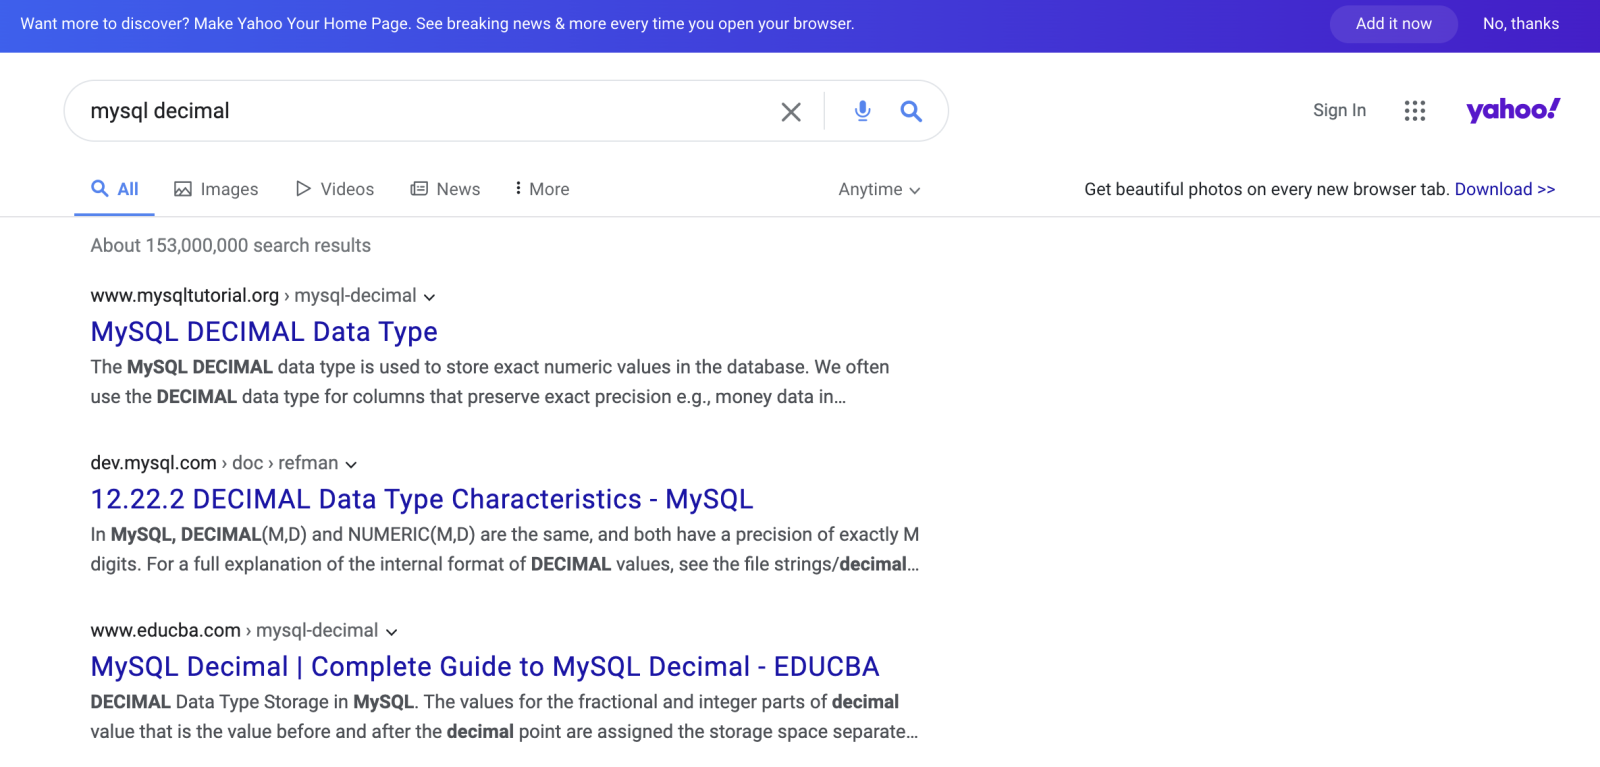Expand the More search options menu
The width and height of the screenshot is (1600, 767).
(541, 189)
